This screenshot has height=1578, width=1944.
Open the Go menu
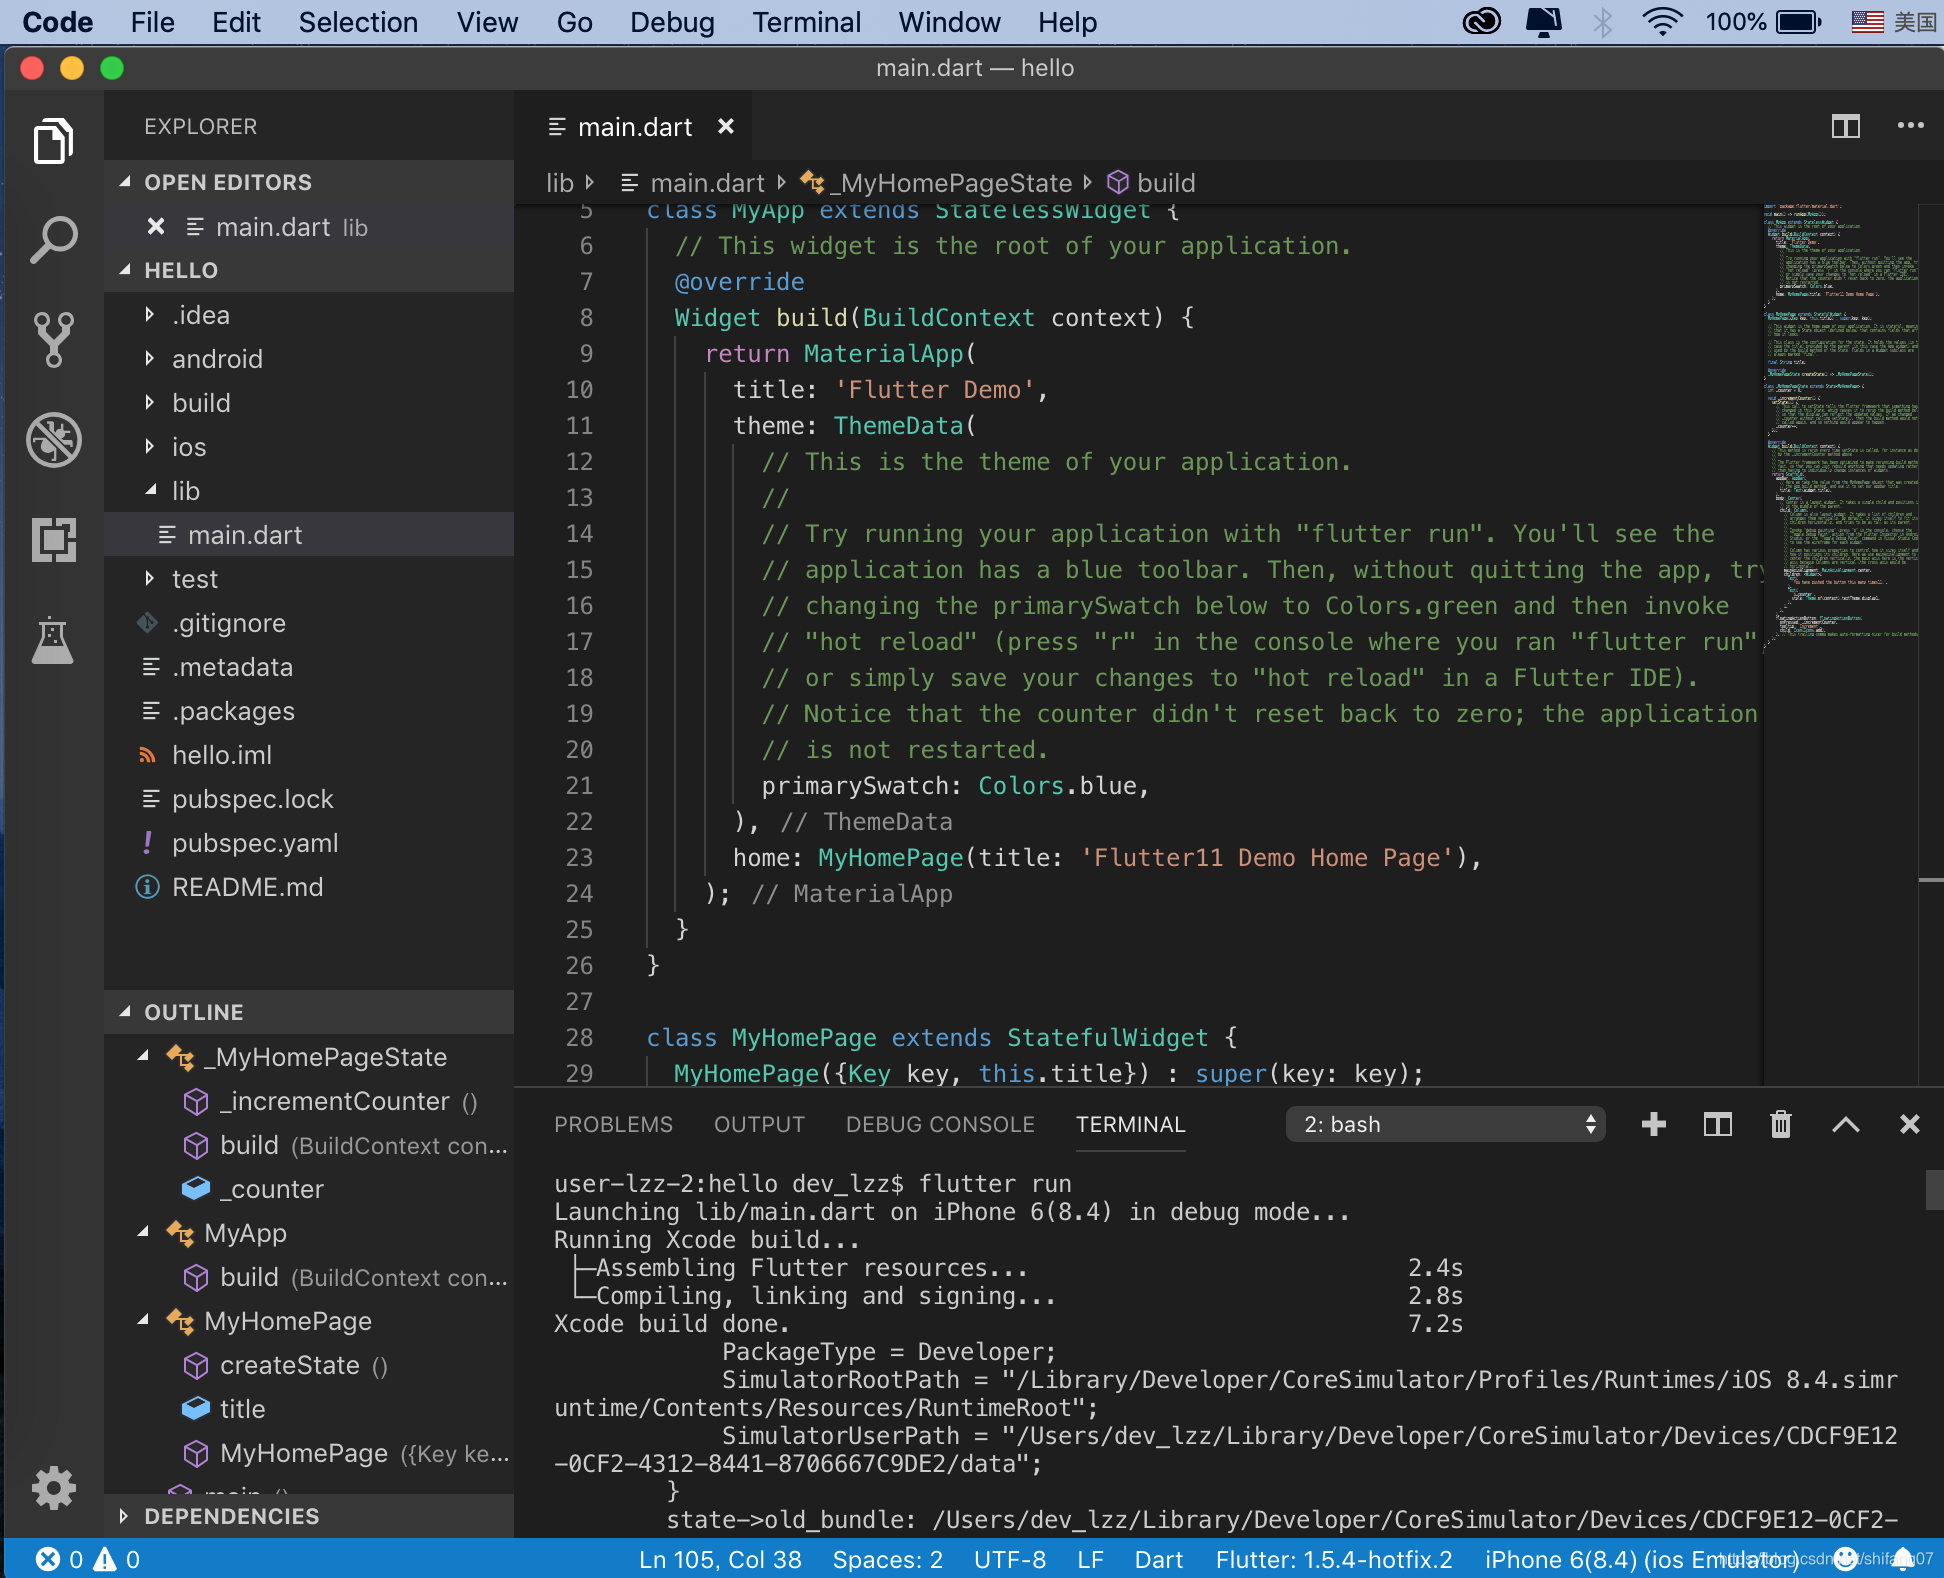pyautogui.click(x=574, y=22)
